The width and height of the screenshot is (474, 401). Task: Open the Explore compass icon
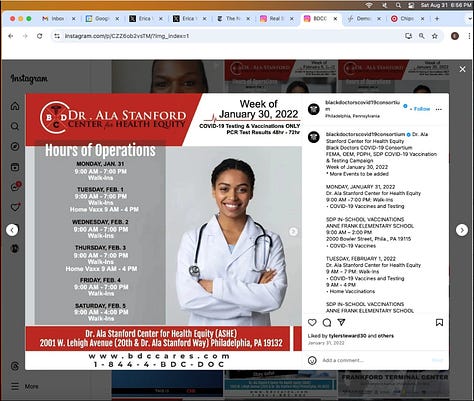point(15,146)
